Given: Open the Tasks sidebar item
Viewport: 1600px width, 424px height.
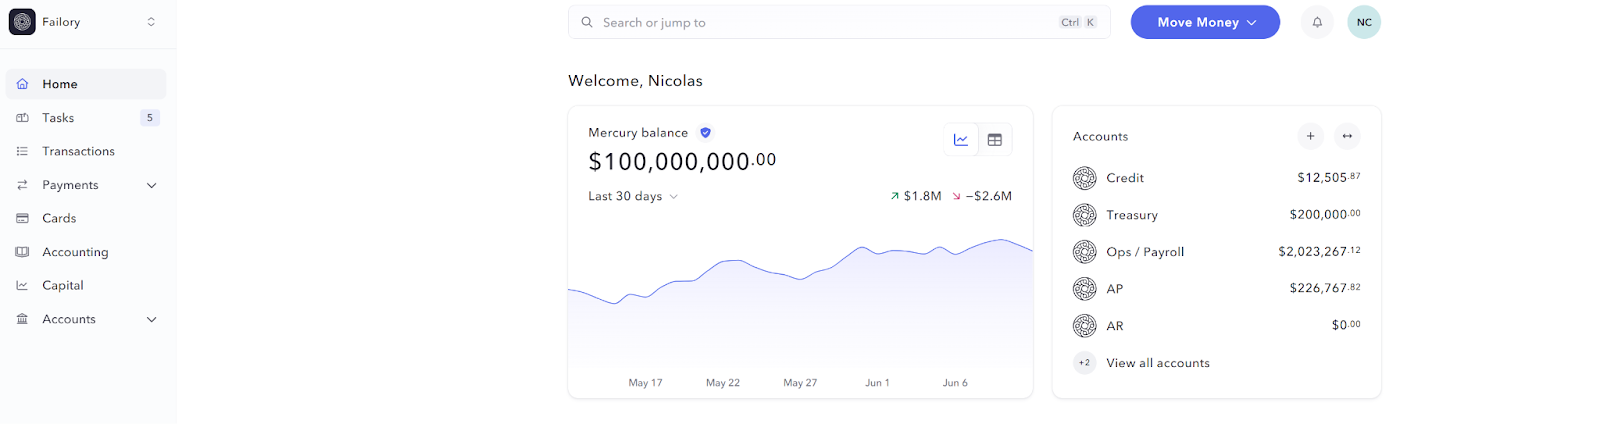Looking at the screenshot, I should tap(86, 118).
